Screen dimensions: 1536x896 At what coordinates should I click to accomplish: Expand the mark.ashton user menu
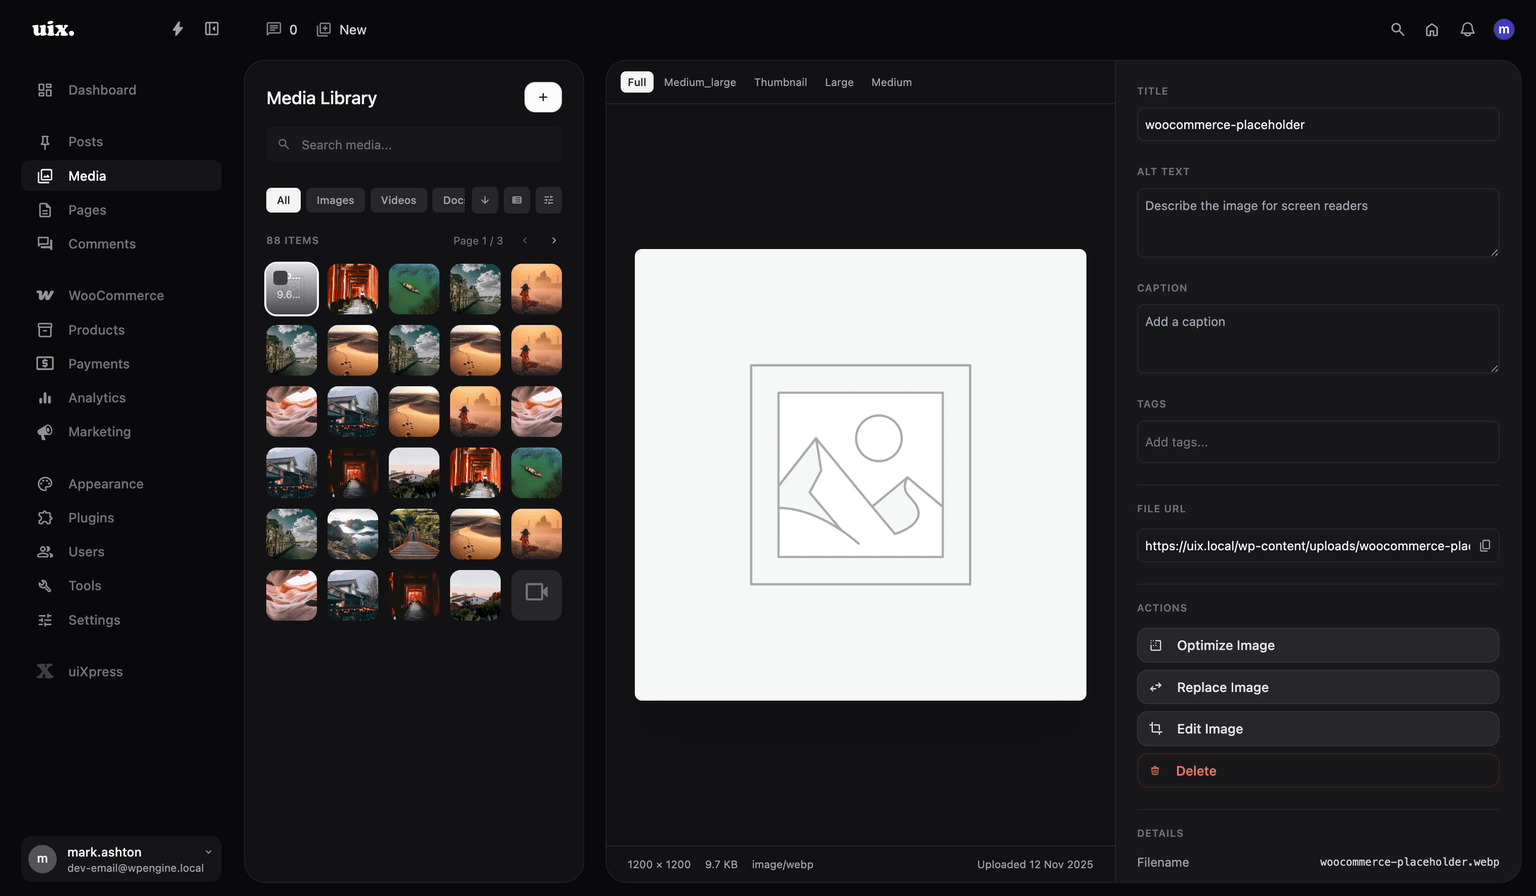click(x=208, y=852)
